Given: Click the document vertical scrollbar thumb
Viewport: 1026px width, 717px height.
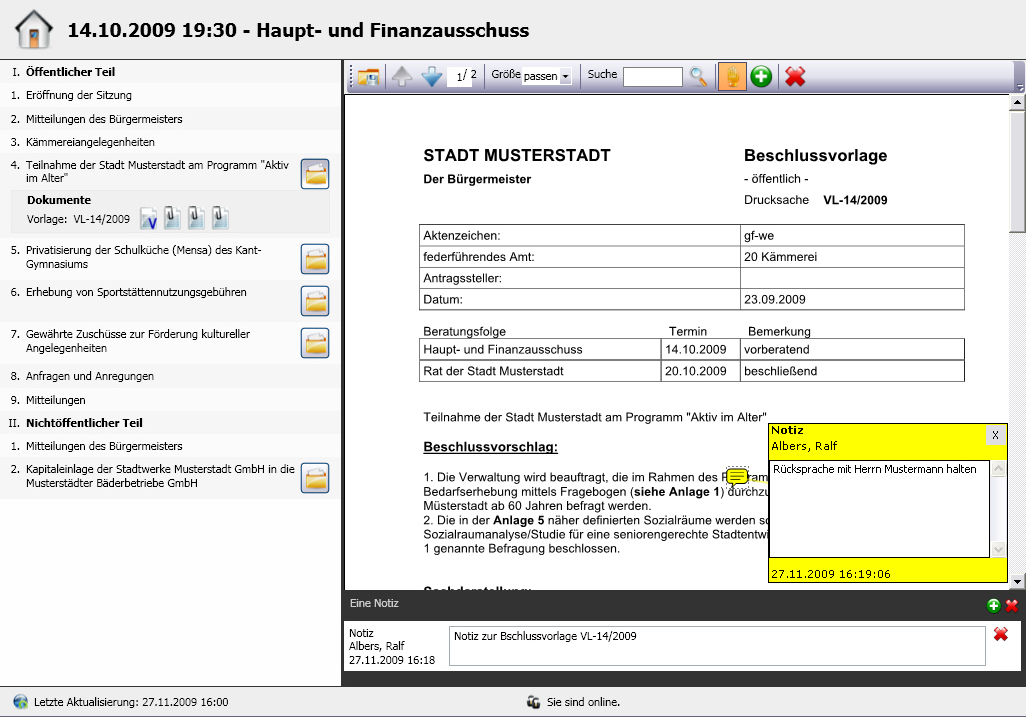Looking at the screenshot, I should 1017,171.
